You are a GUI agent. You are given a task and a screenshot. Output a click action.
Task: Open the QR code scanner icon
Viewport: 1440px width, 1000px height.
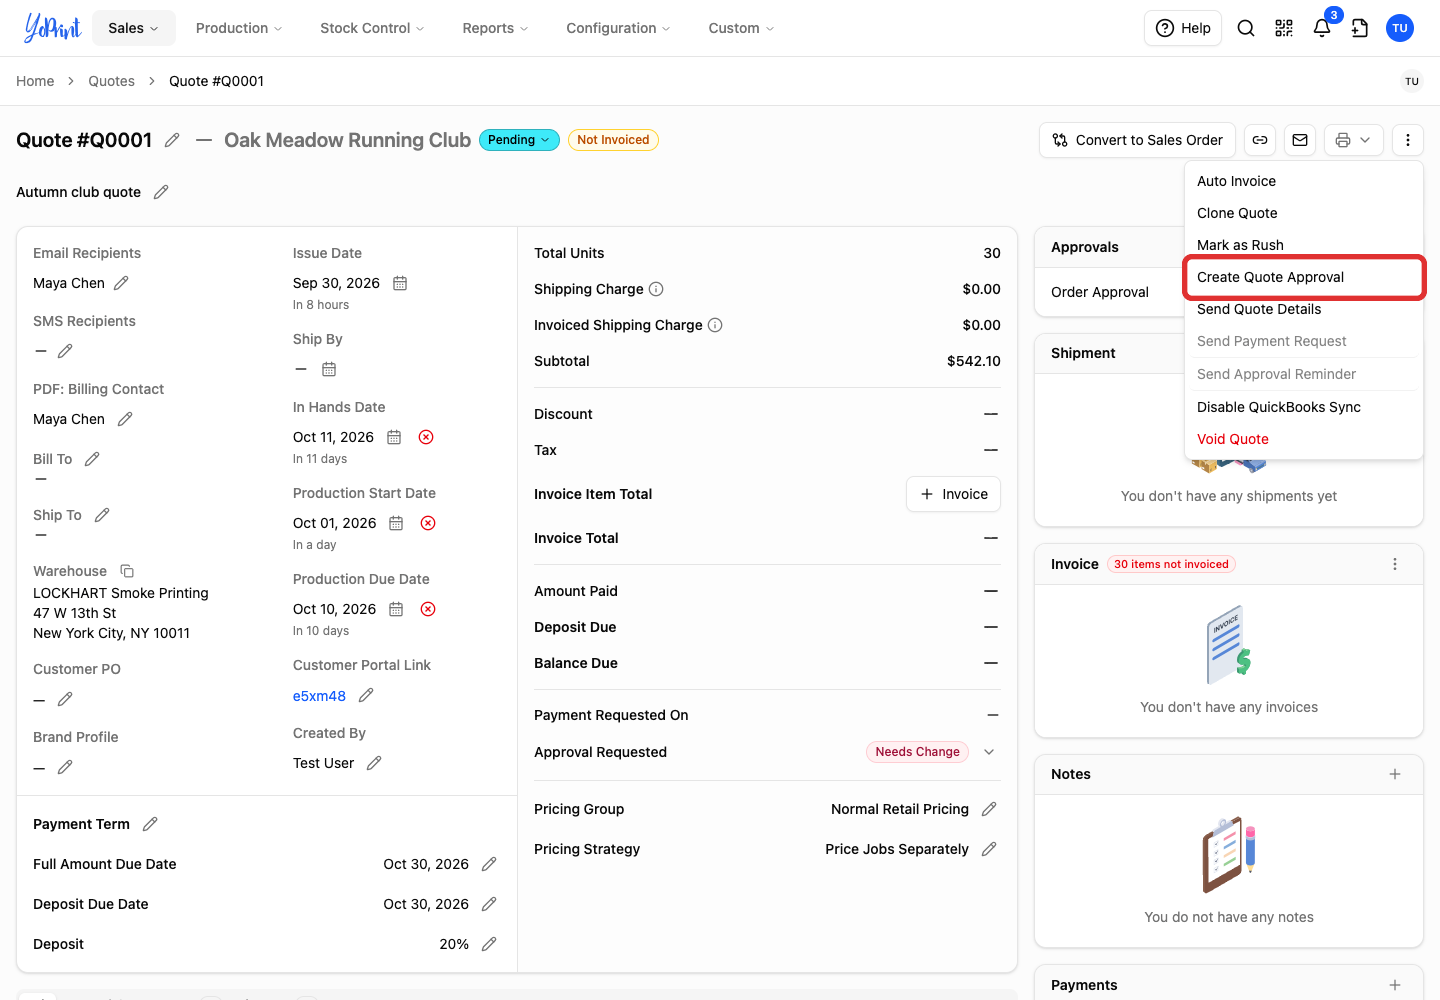point(1284,28)
